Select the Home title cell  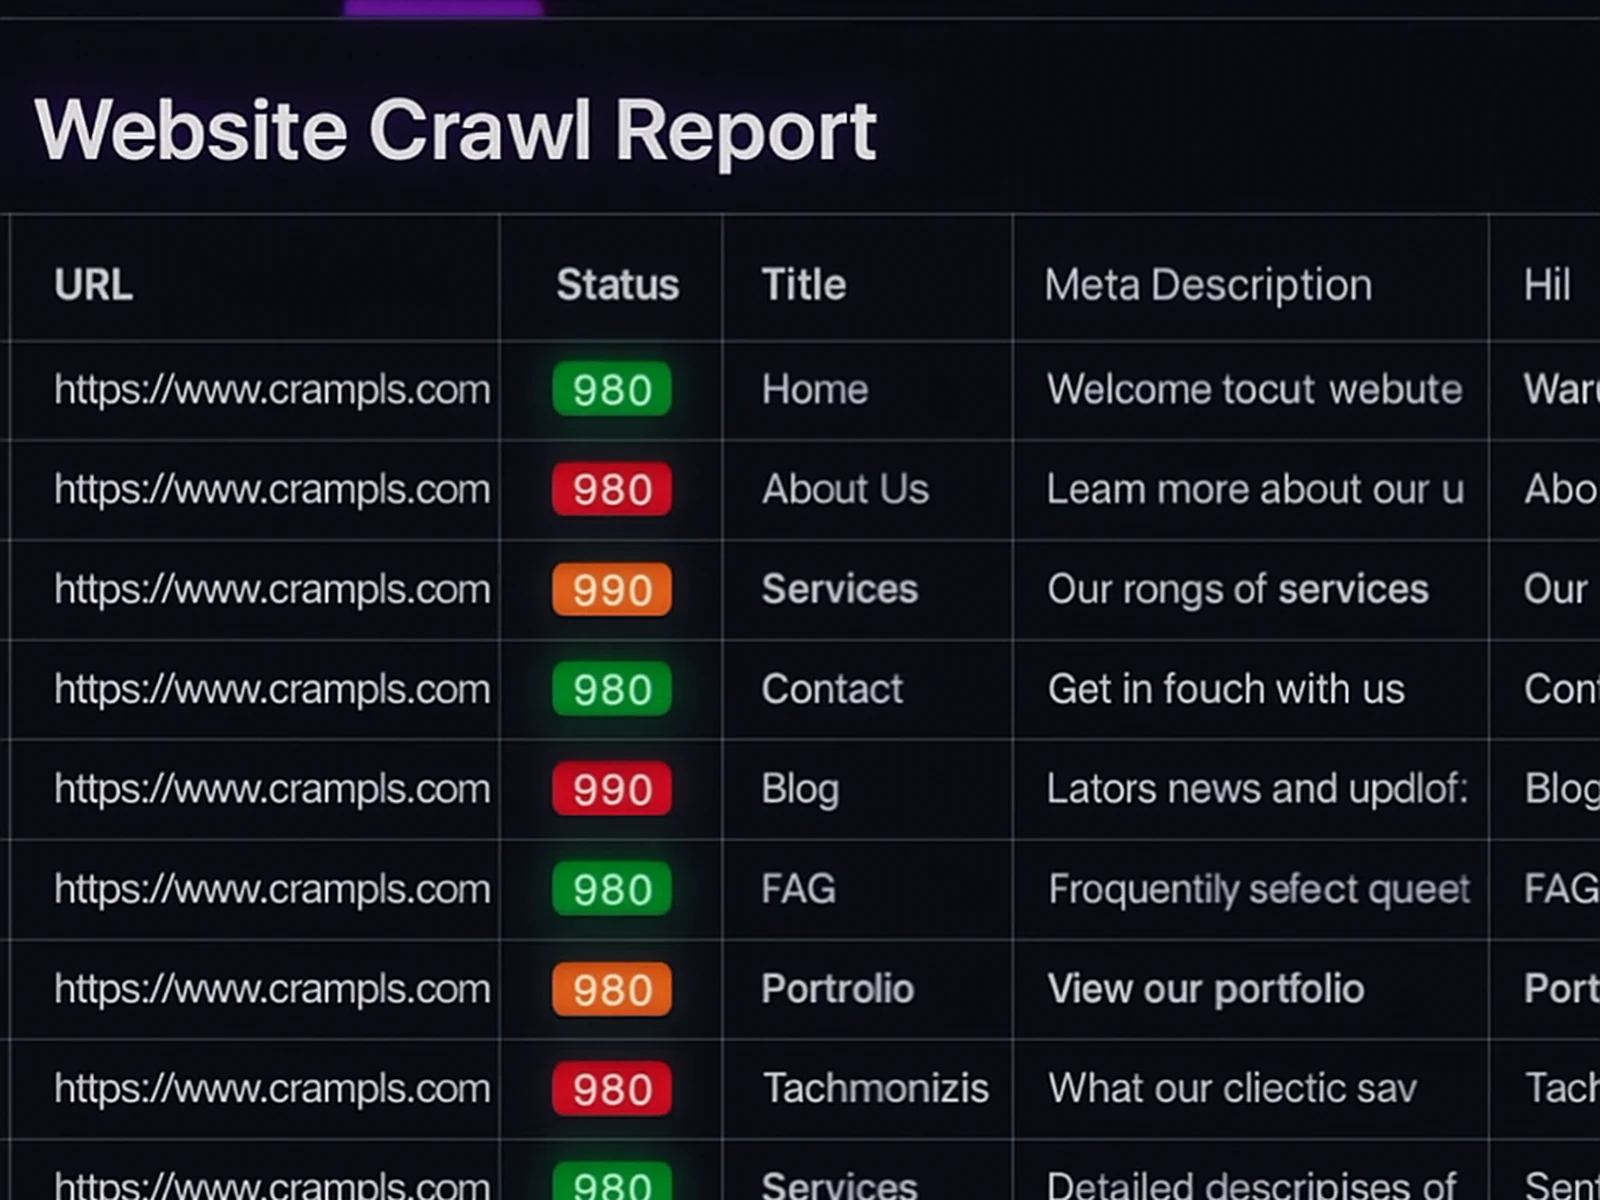(815, 389)
